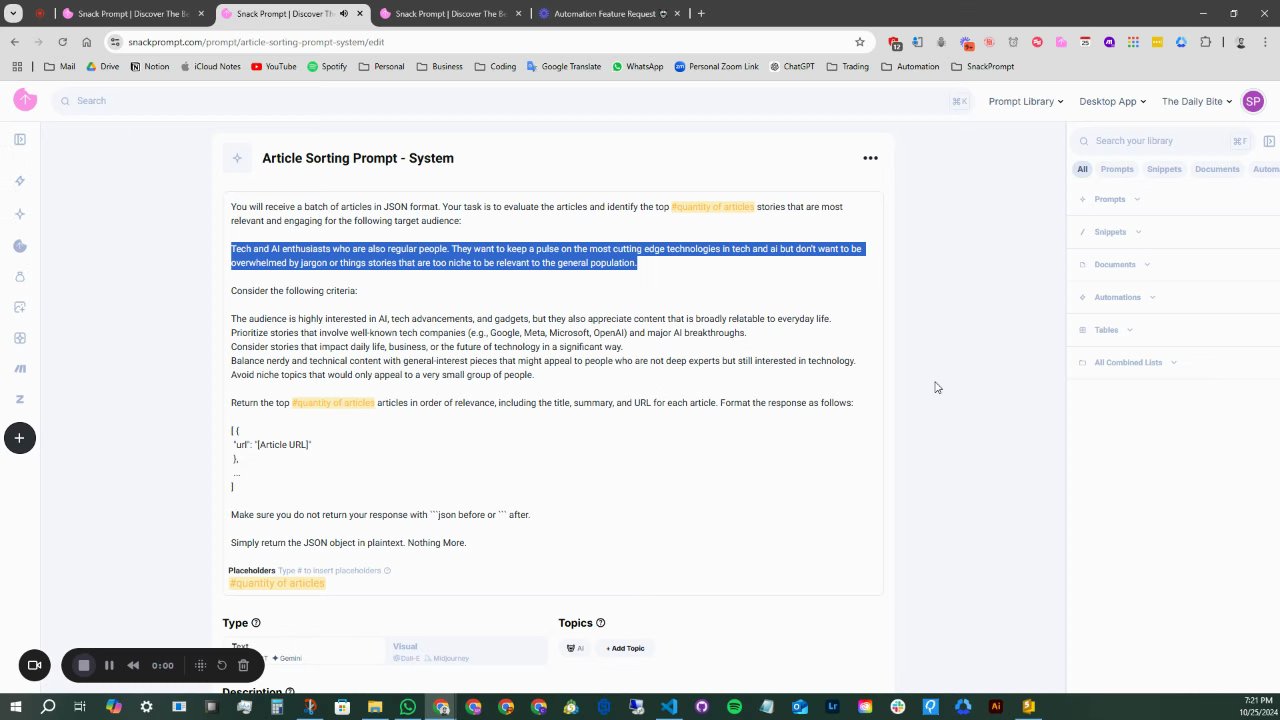Click the Type help question icon
The image size is (1280, 720).
[x=256, y=623]
